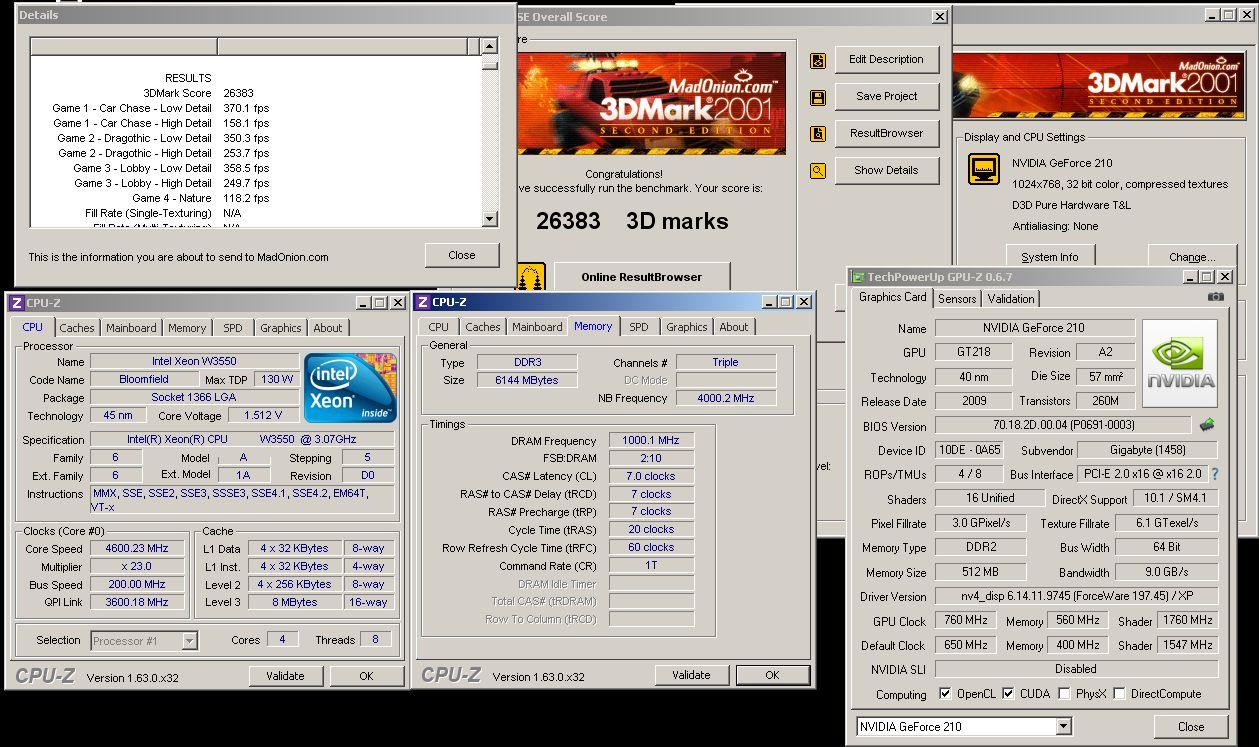This screenshot has height=747, width=1259.
Task: Open SPD tab in the CPU window
Action: coord(233,328)
